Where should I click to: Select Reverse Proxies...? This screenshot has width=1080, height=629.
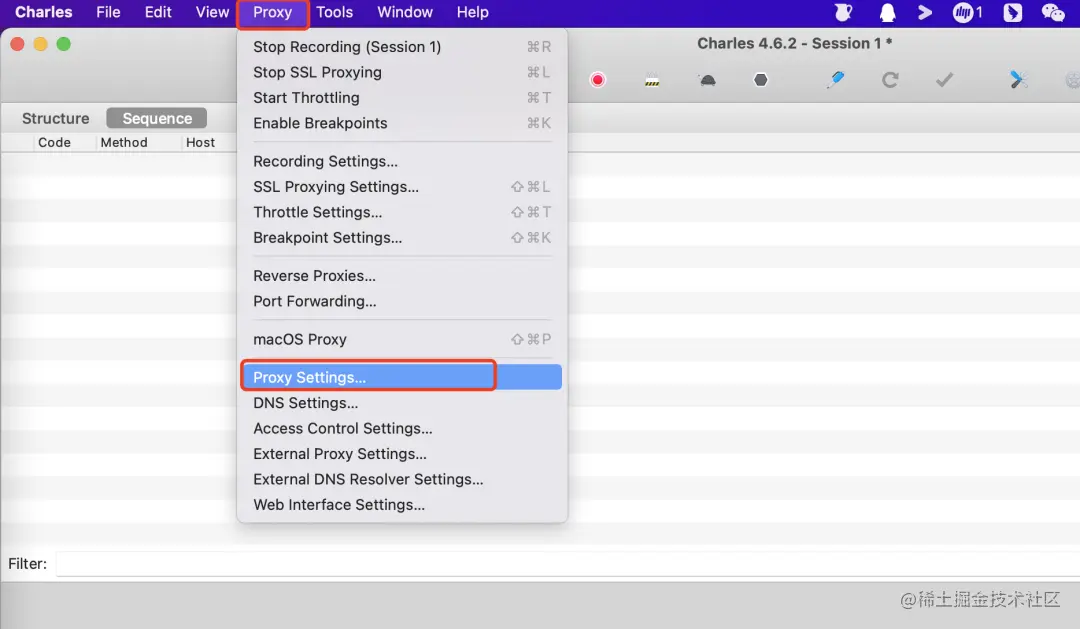(402, 276)
